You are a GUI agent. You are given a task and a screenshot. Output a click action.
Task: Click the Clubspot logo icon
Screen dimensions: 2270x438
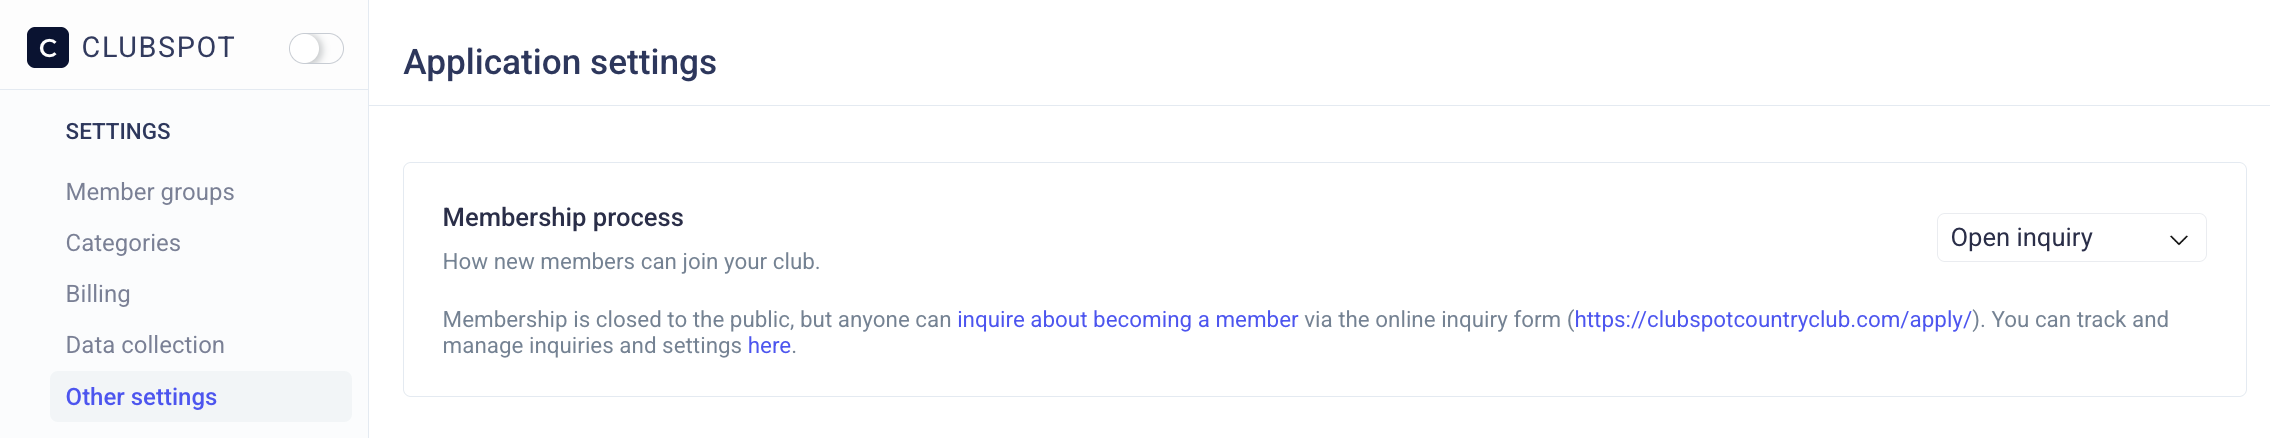coord(47,48)
